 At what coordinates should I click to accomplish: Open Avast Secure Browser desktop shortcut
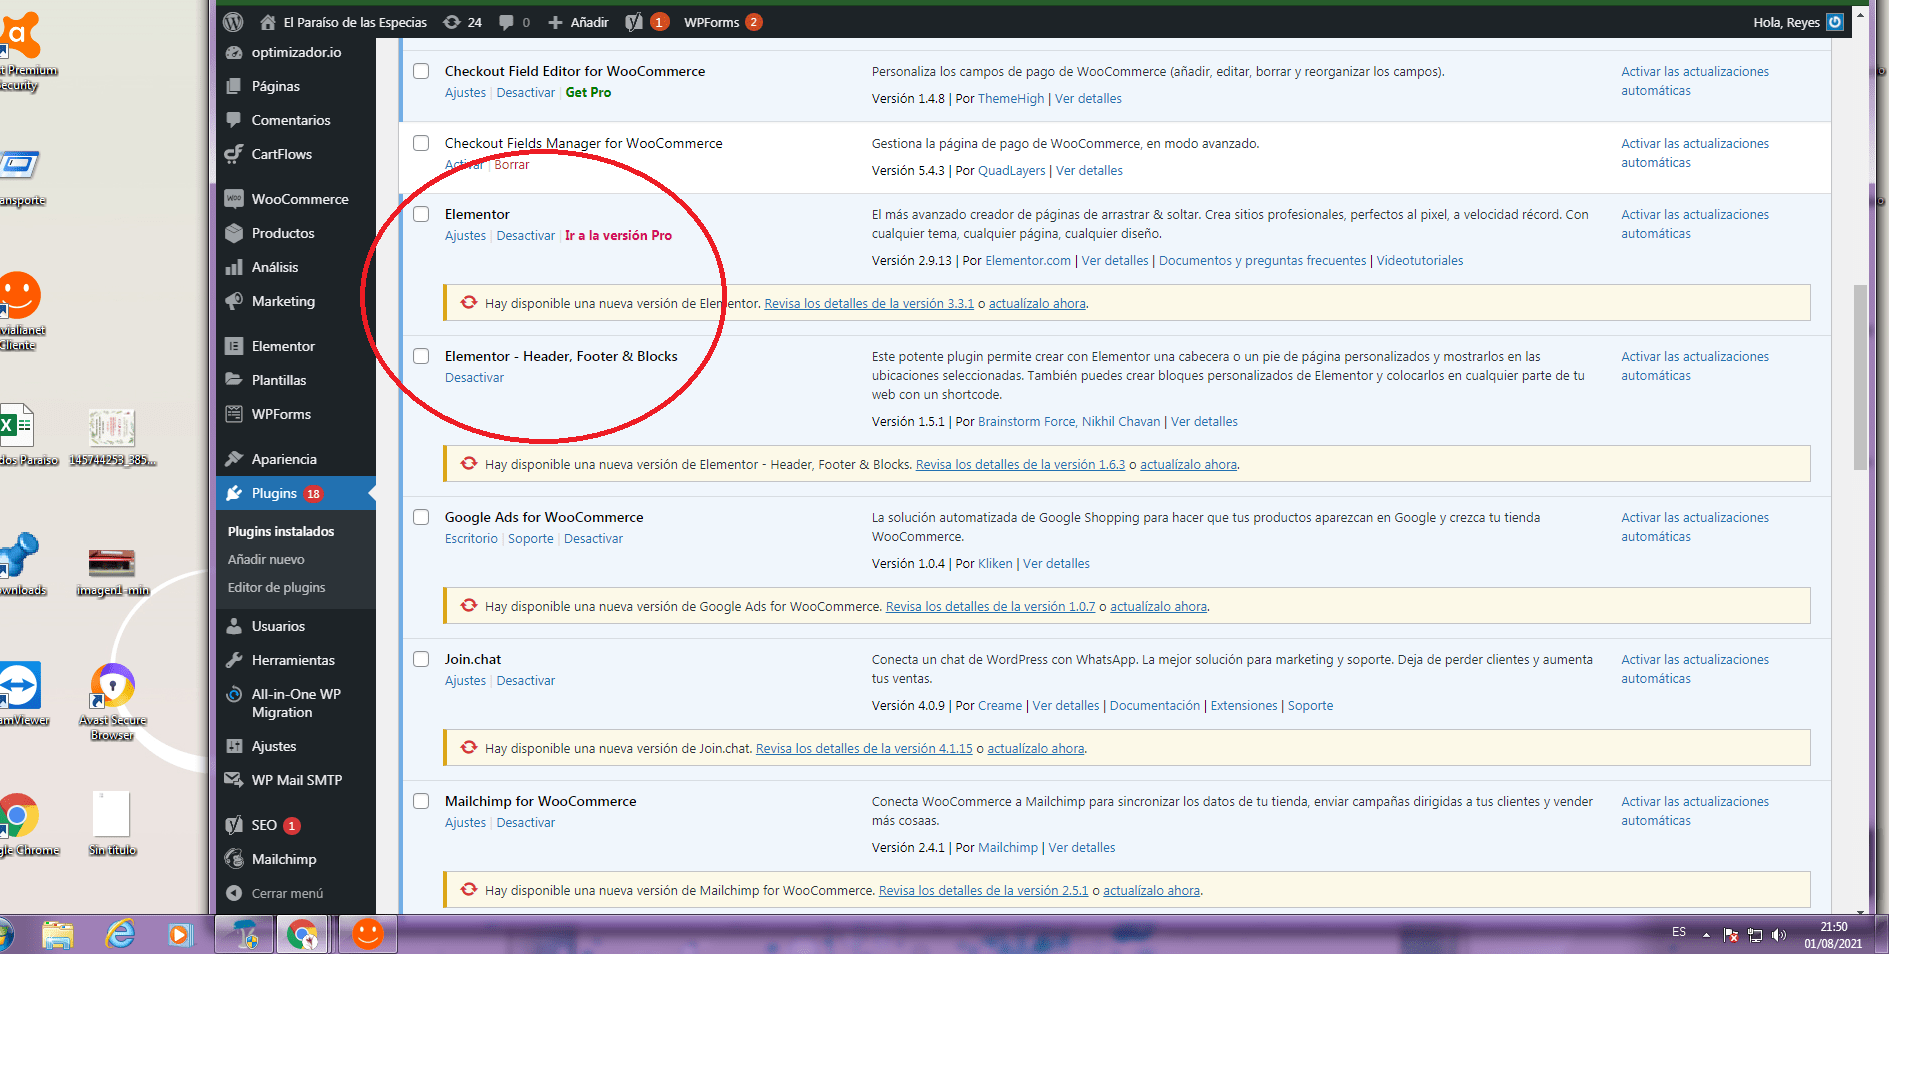112,702
